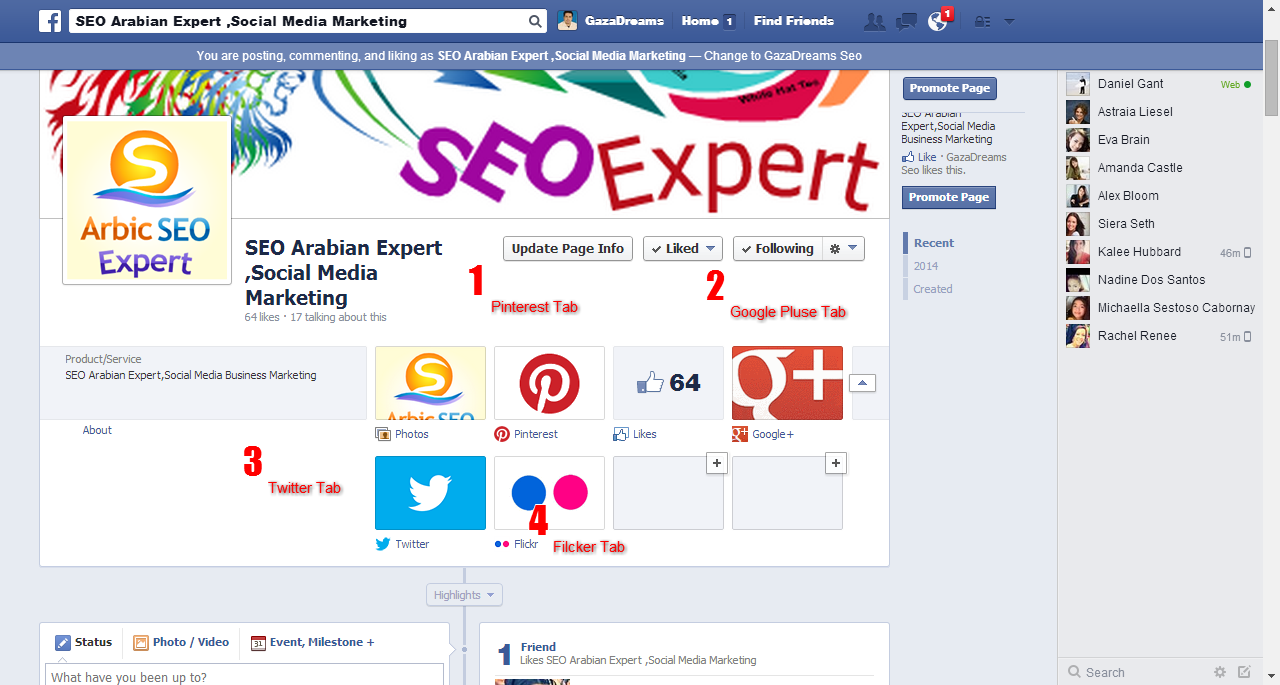Open the privacy shortcuts lock icon
The height and width of the screenshot is (685, 1280).
coord(983,21)
